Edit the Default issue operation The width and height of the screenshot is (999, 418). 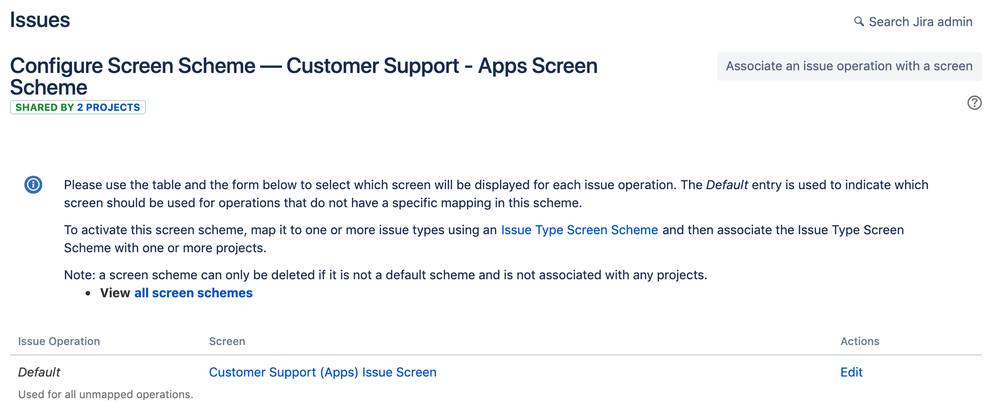[x=851, y=372]
